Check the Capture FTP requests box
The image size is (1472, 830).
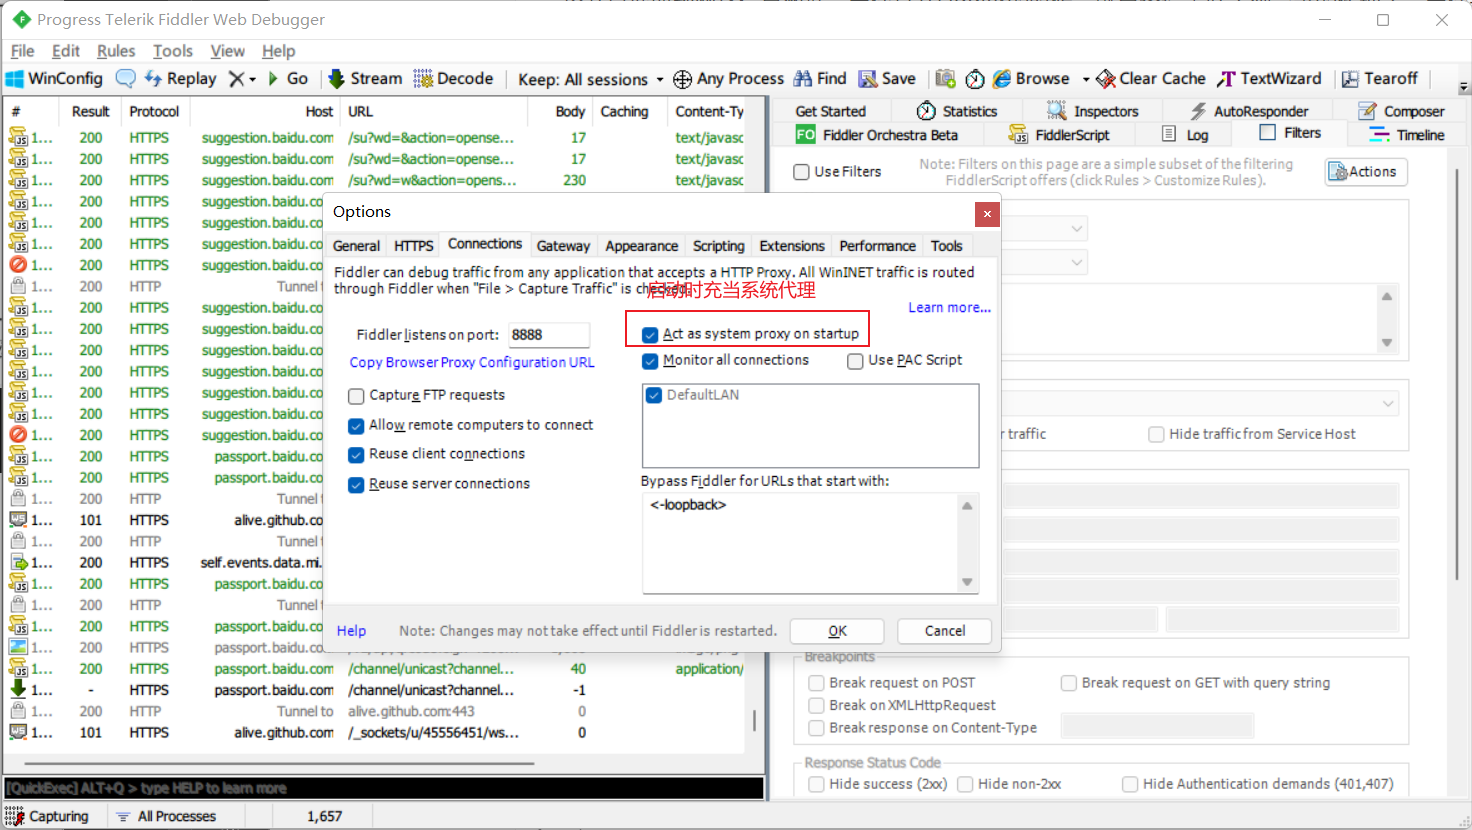click(356, 396)
